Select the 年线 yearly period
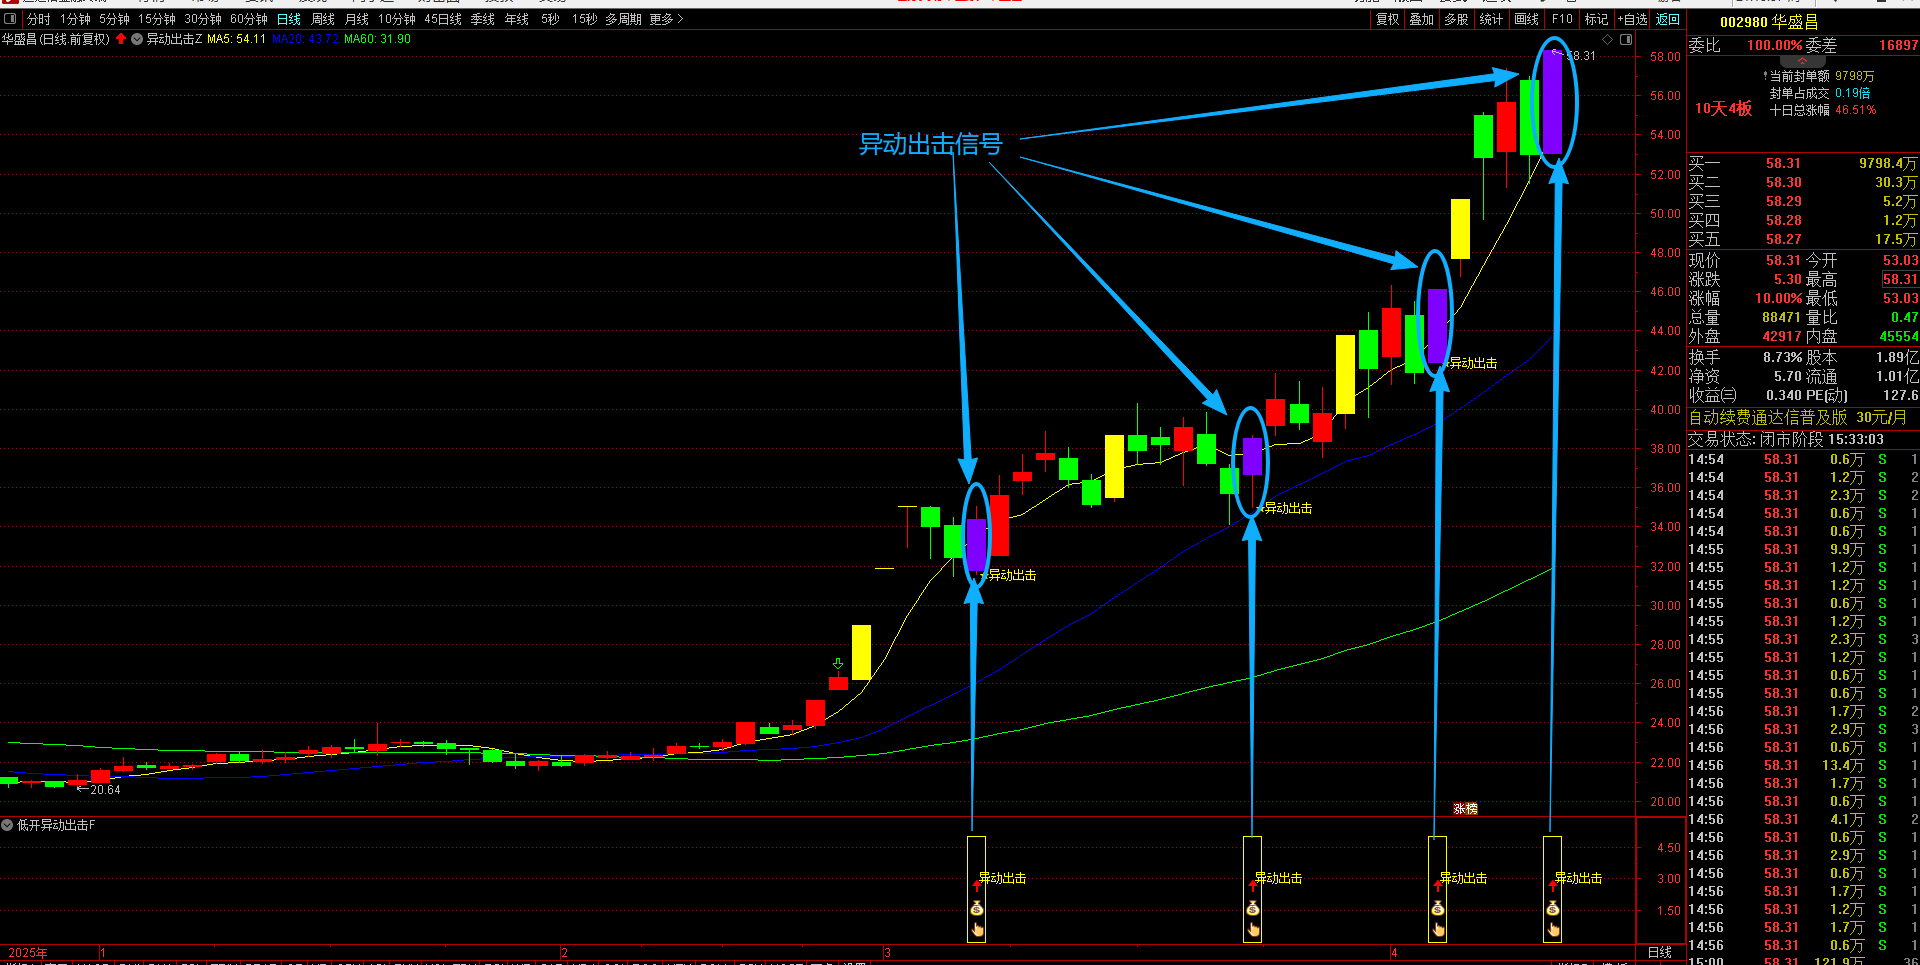 517,19
